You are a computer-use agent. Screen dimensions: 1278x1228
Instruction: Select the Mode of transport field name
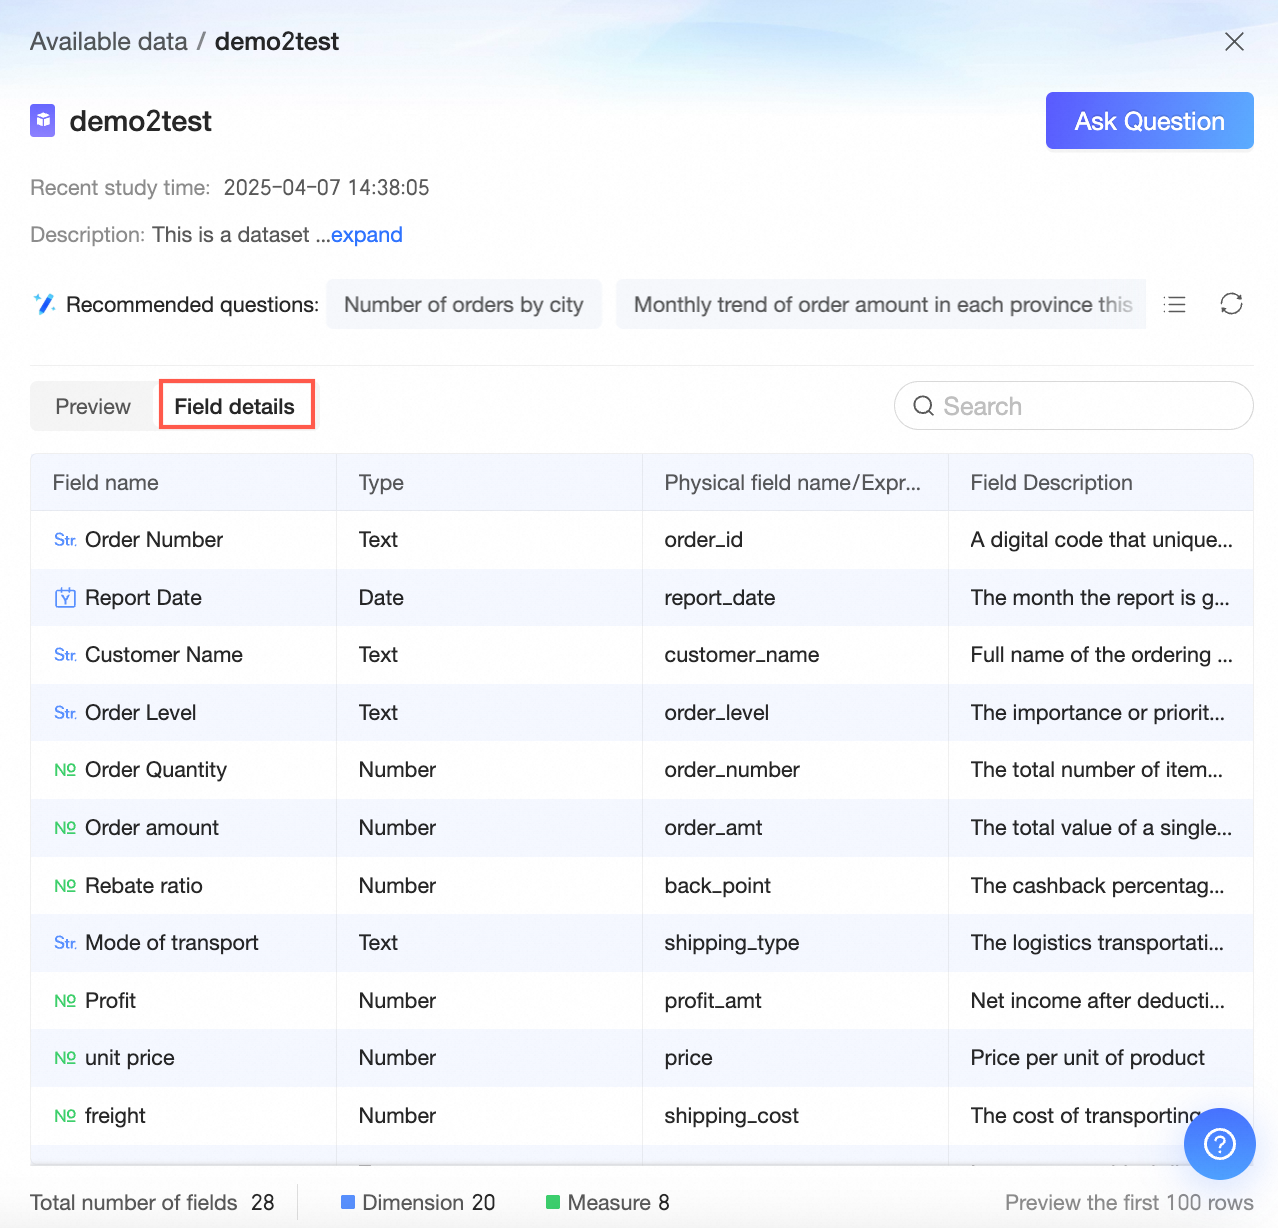coord(172,943)
